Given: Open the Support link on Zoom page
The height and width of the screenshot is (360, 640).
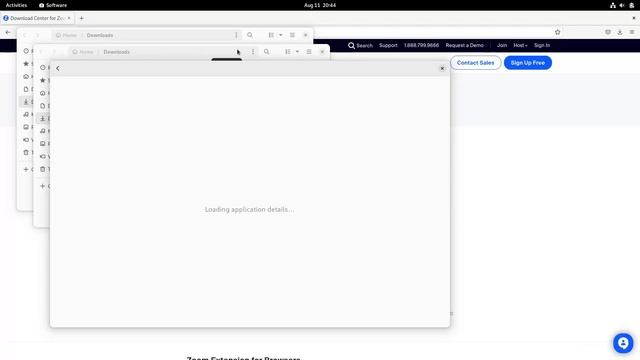Looking at the screenshot, I should [388, 45].
